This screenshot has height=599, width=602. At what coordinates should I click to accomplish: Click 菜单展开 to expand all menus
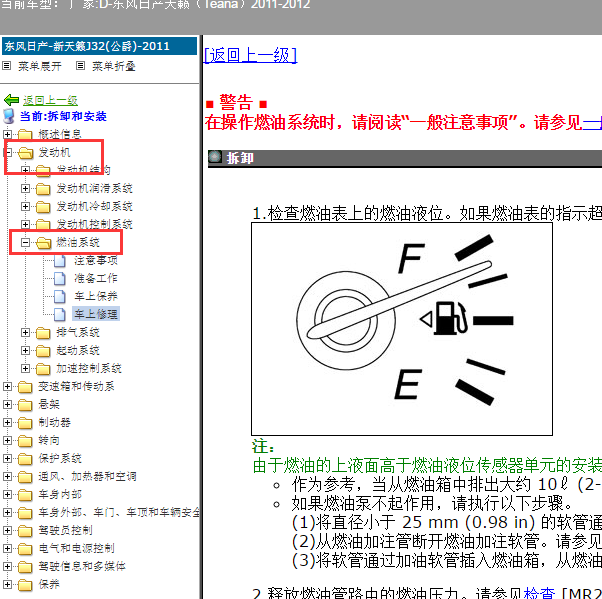[x=40, y=66]
